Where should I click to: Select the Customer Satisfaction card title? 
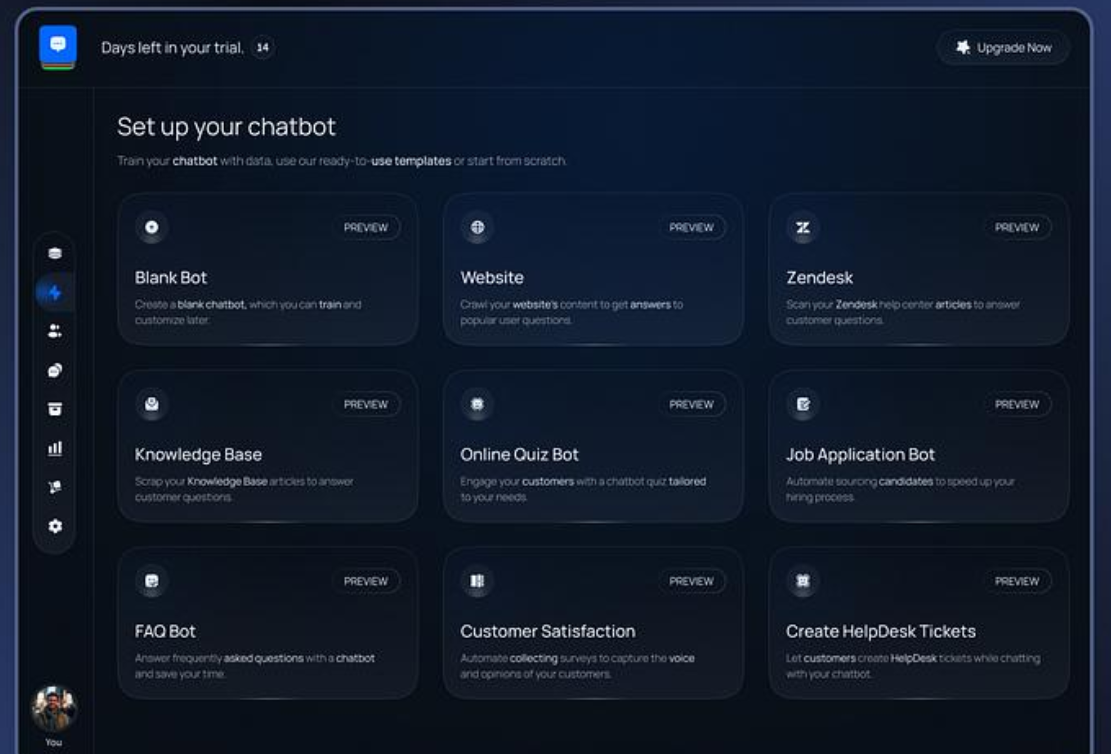click(548, 631)
